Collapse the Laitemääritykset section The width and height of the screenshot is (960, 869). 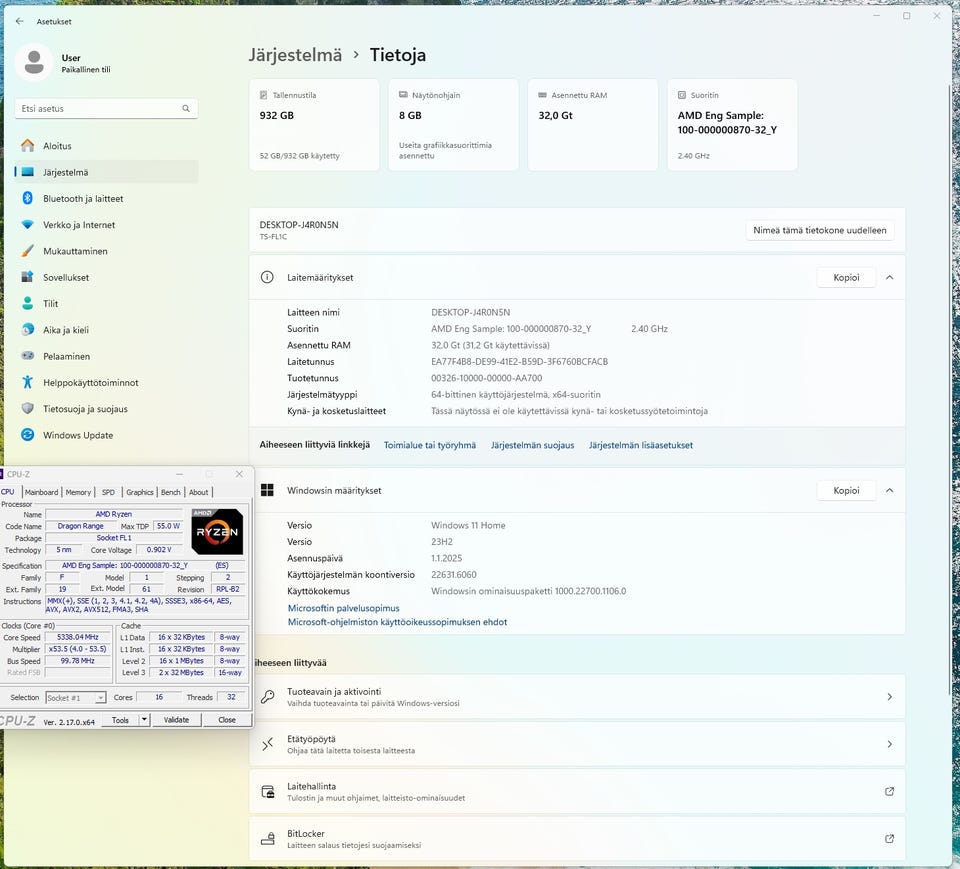[890, 277]
